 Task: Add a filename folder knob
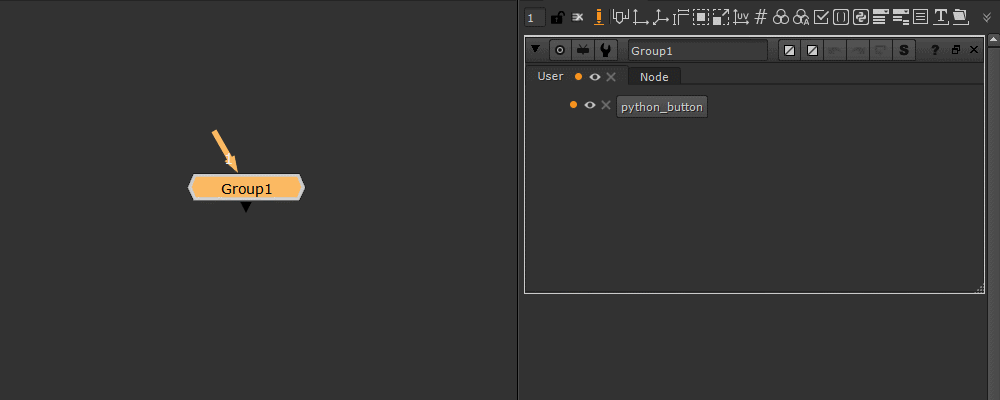[960, 17]
